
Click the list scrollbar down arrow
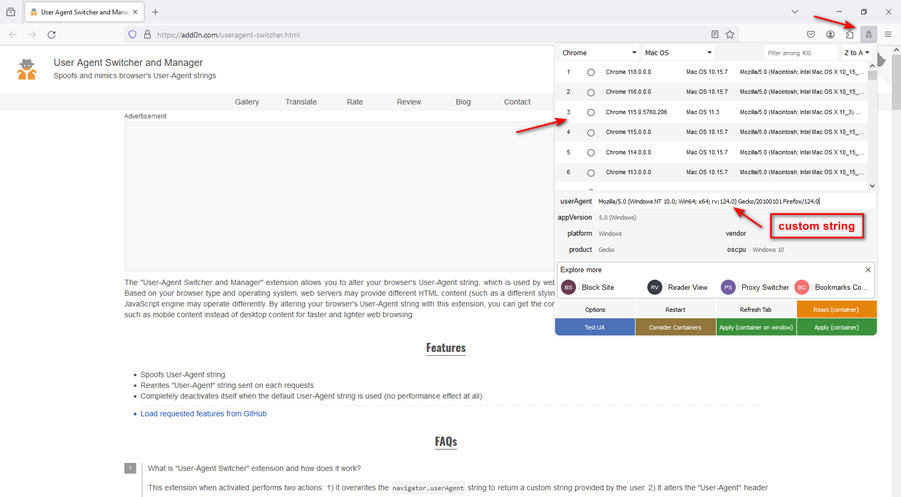coord(872,186)
